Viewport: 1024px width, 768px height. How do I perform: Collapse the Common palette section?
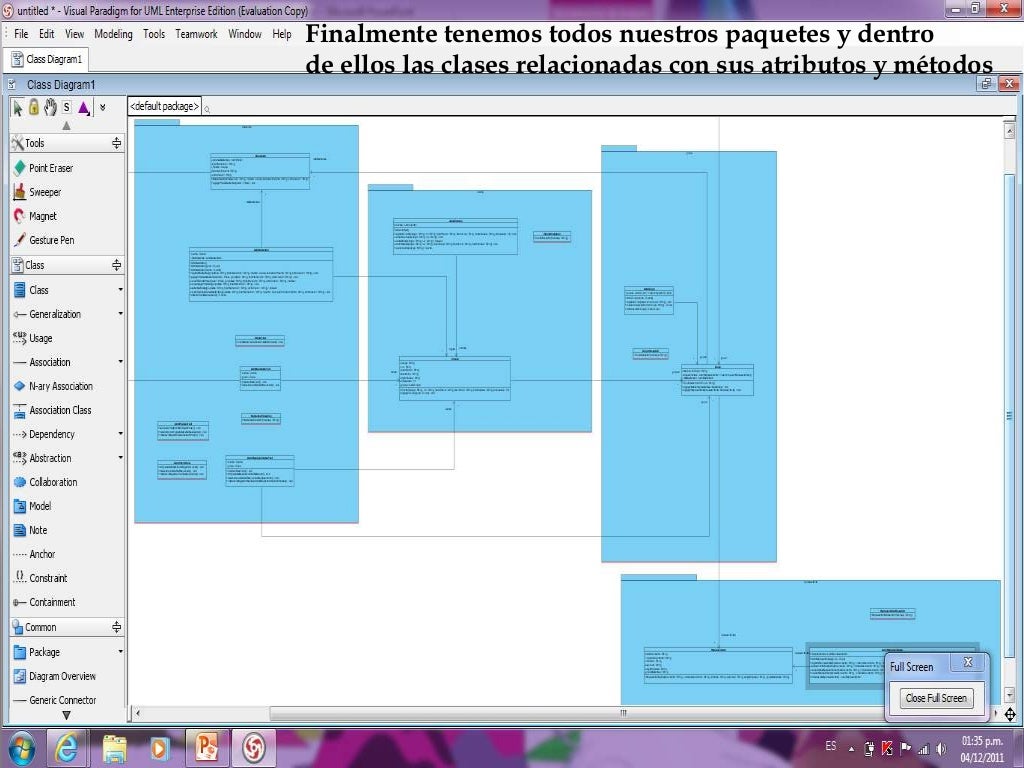[x=116, y=627]
